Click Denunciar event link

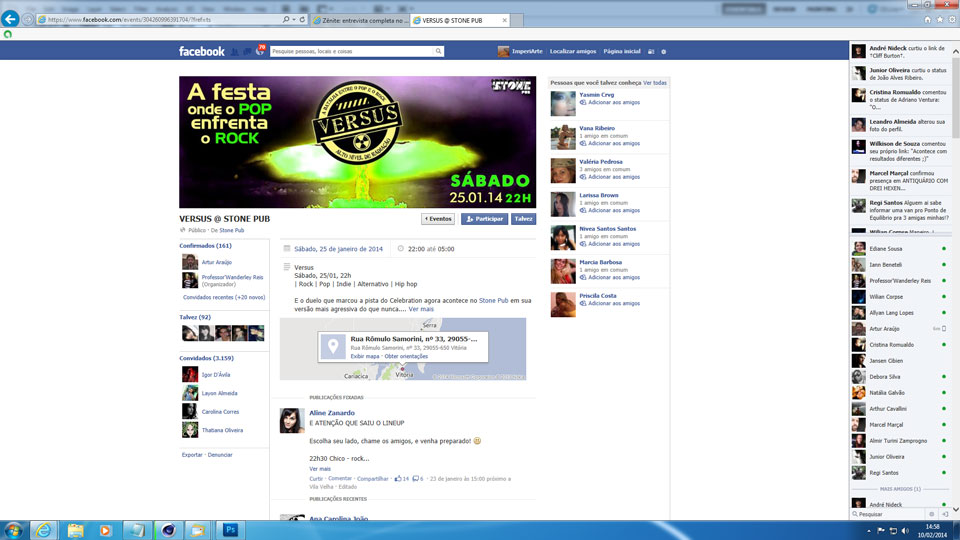[220, 455]
